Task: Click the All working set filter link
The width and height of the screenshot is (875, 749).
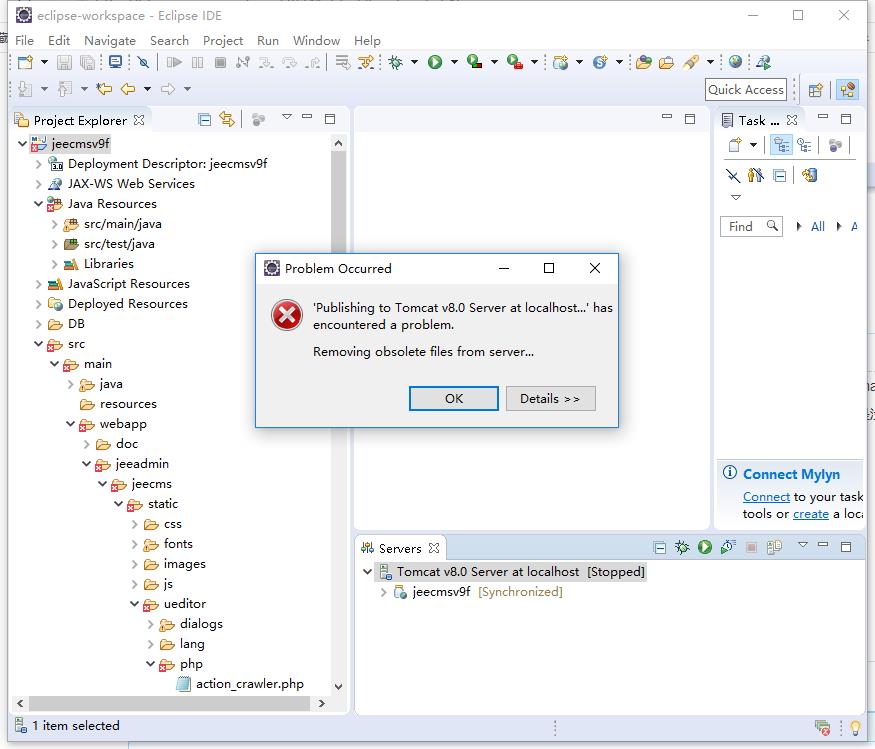Action: pyautogui.click(x=818, y=227)
